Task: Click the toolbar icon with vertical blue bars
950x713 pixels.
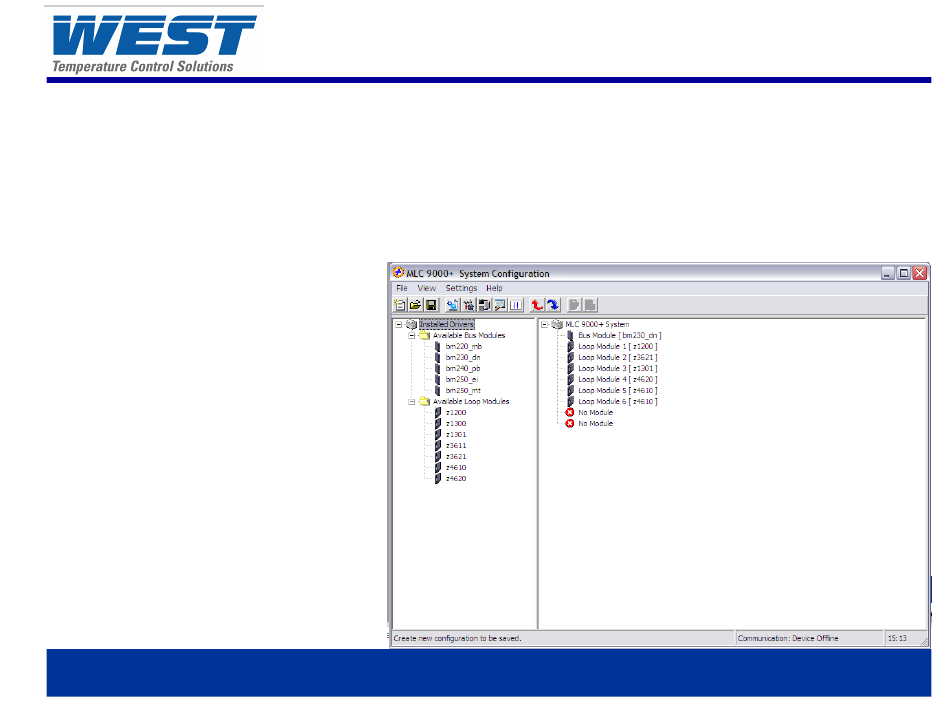Action: 516,305
